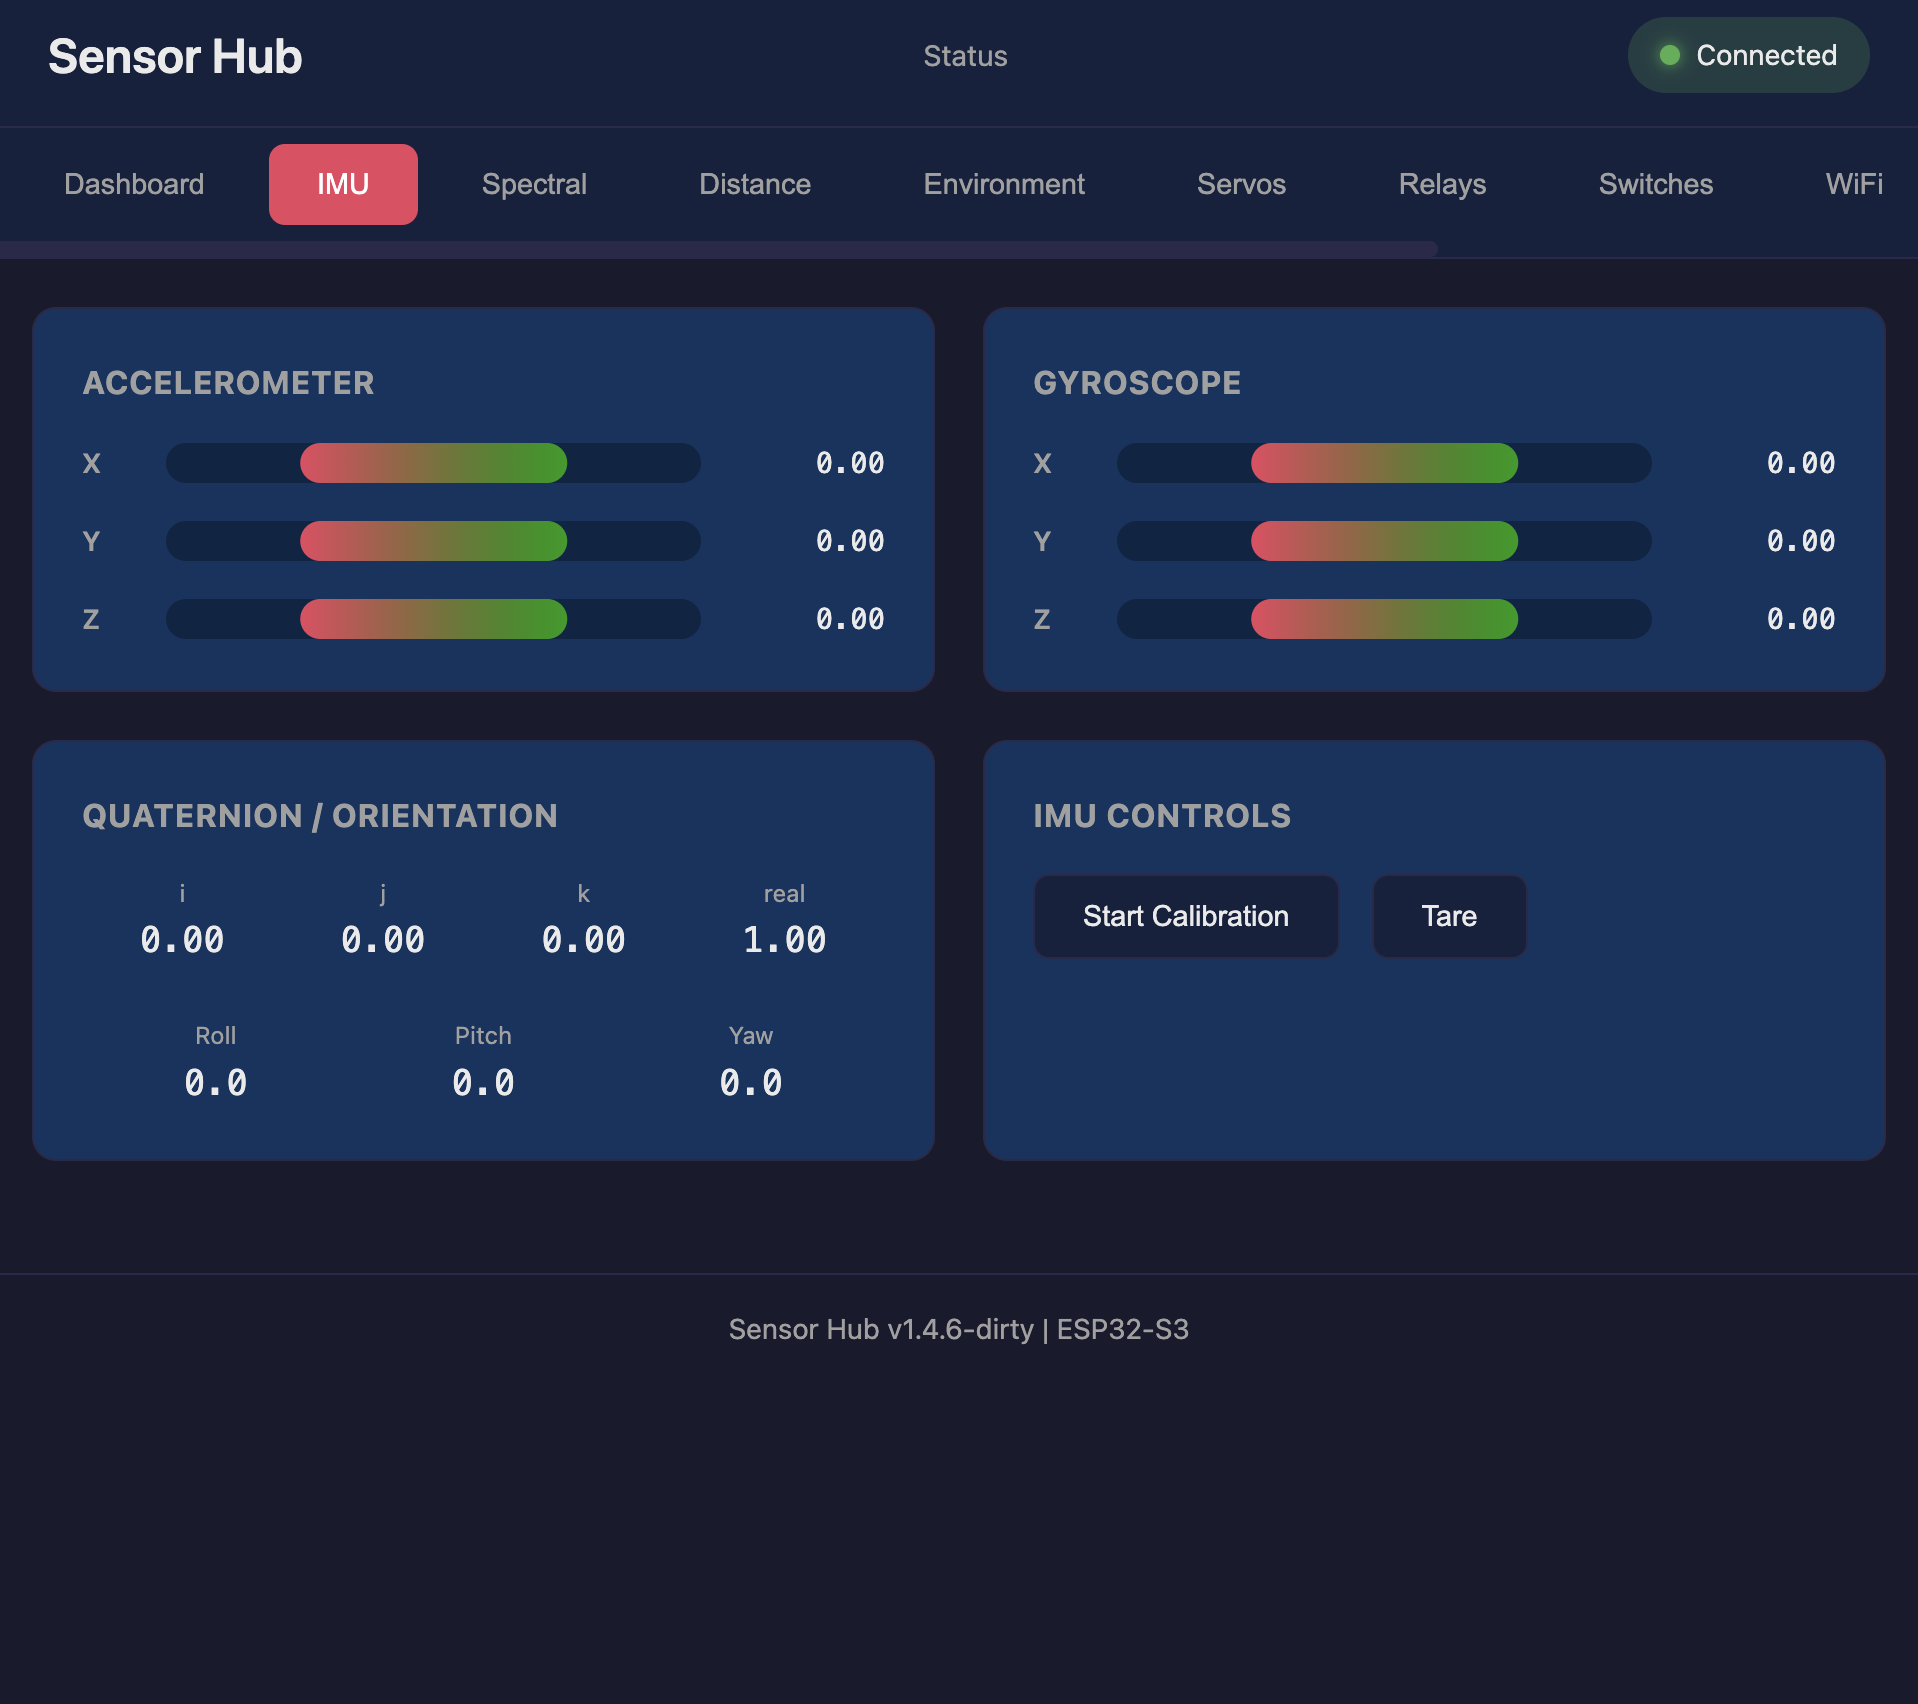Click the accelerometer Z axis bar
Viewport: 1918px width, 1704px height.
433,619
